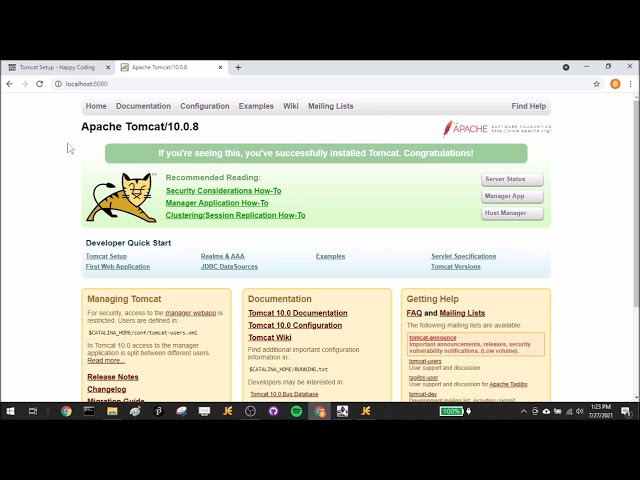The image size is (640, 480).
Task: Open the tomcat-announce mailing list link
Action: (433, 338)
